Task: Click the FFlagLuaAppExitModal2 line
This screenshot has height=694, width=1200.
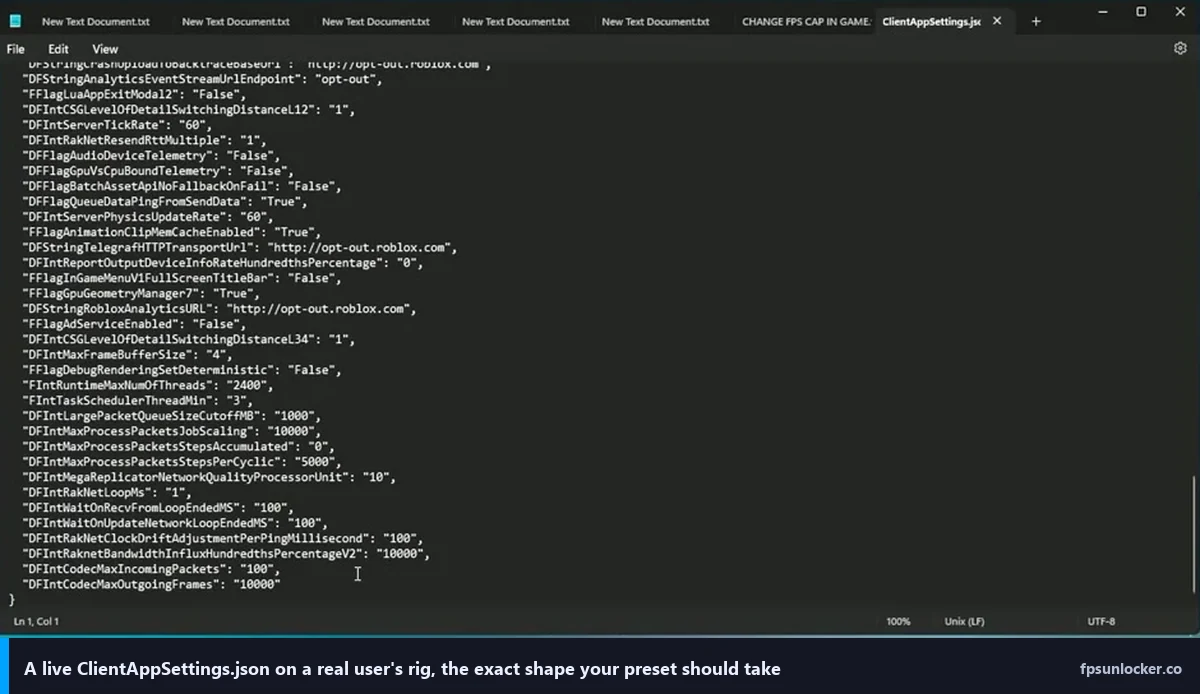Action: pyautogui.click(x=134, y=94)
